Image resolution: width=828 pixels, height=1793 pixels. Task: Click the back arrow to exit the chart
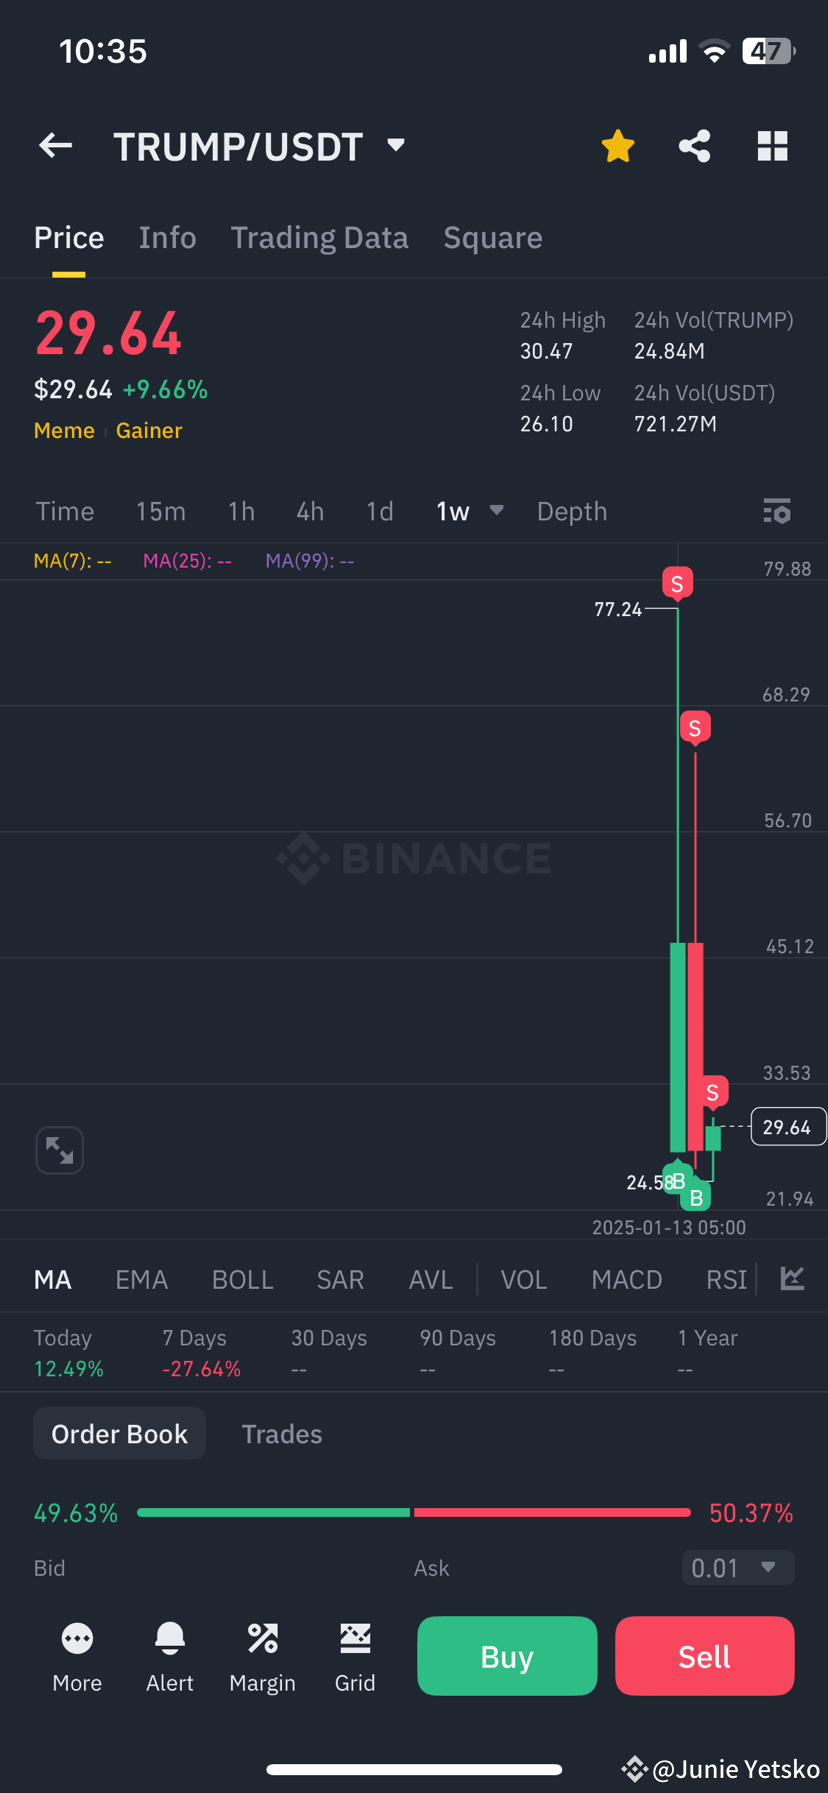[x=55, y=146]
